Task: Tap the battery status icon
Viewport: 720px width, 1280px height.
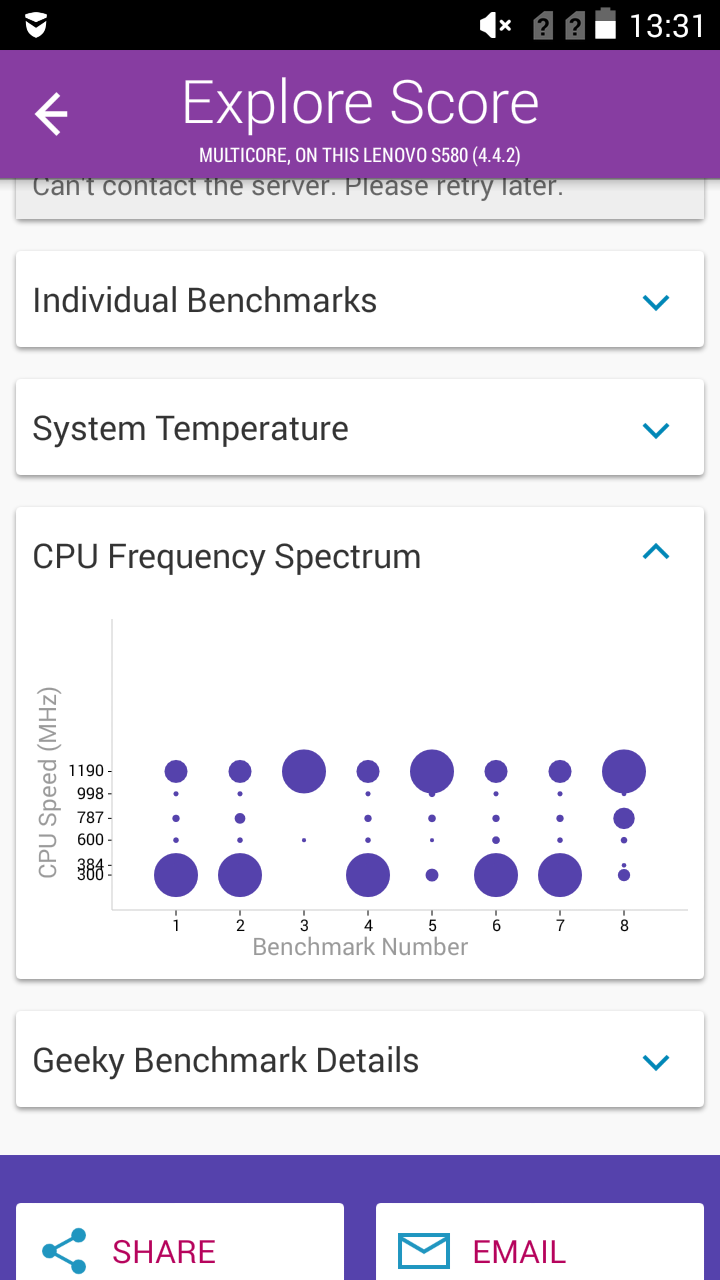Action: click(605, 24)
